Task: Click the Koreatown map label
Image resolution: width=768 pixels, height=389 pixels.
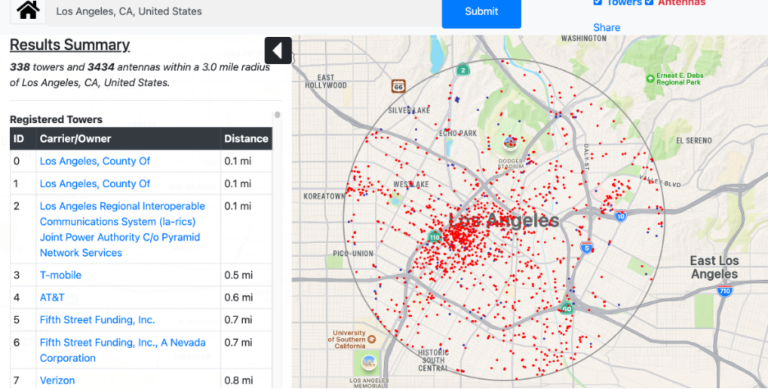Action: click(x=324, y=196)
